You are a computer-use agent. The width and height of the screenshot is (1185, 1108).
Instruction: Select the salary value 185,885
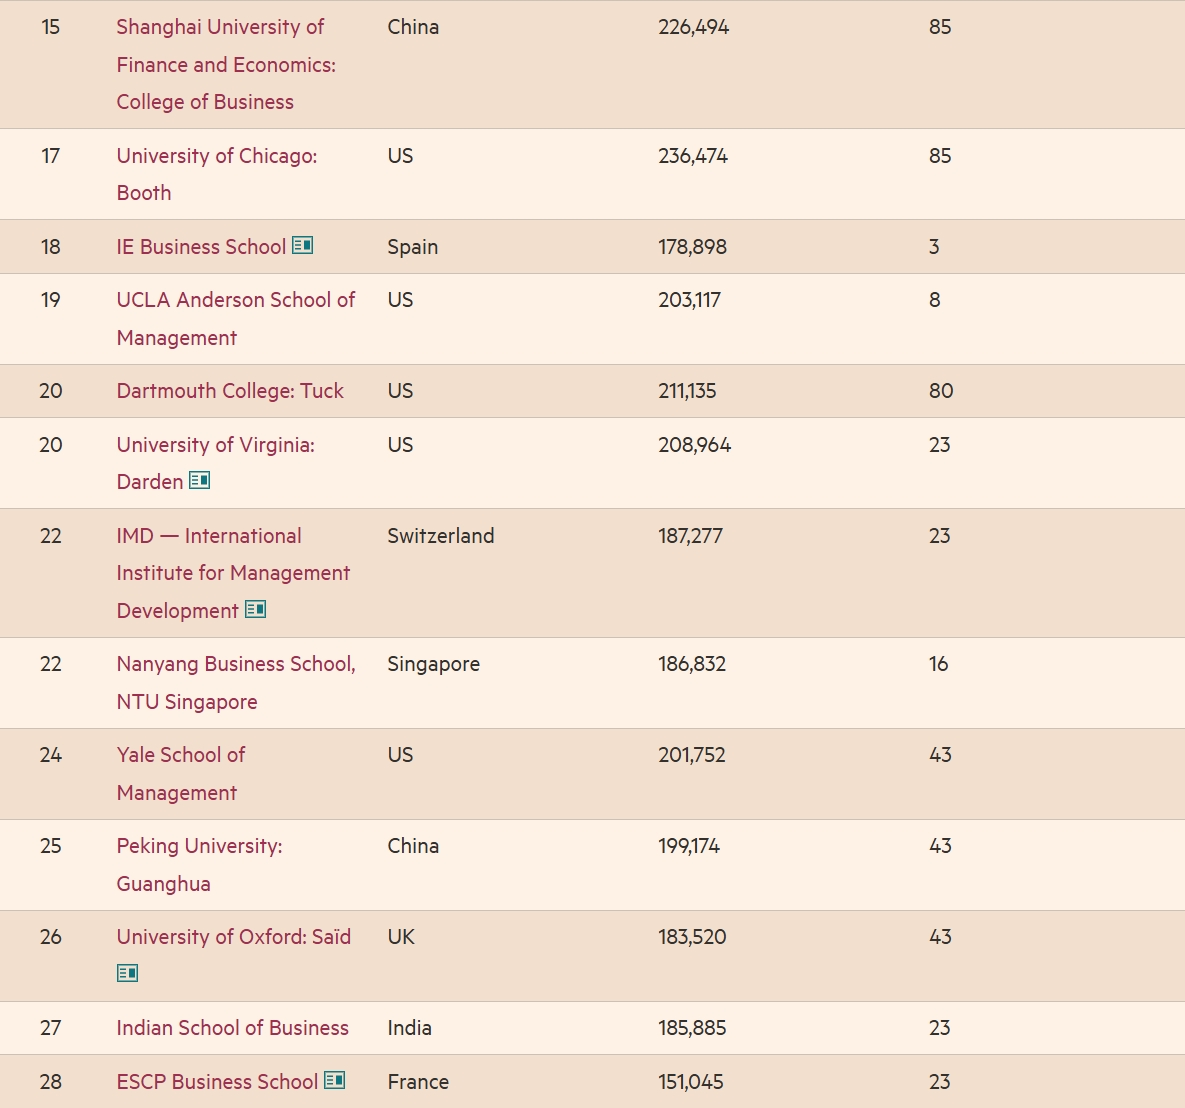coord(692,1028)
